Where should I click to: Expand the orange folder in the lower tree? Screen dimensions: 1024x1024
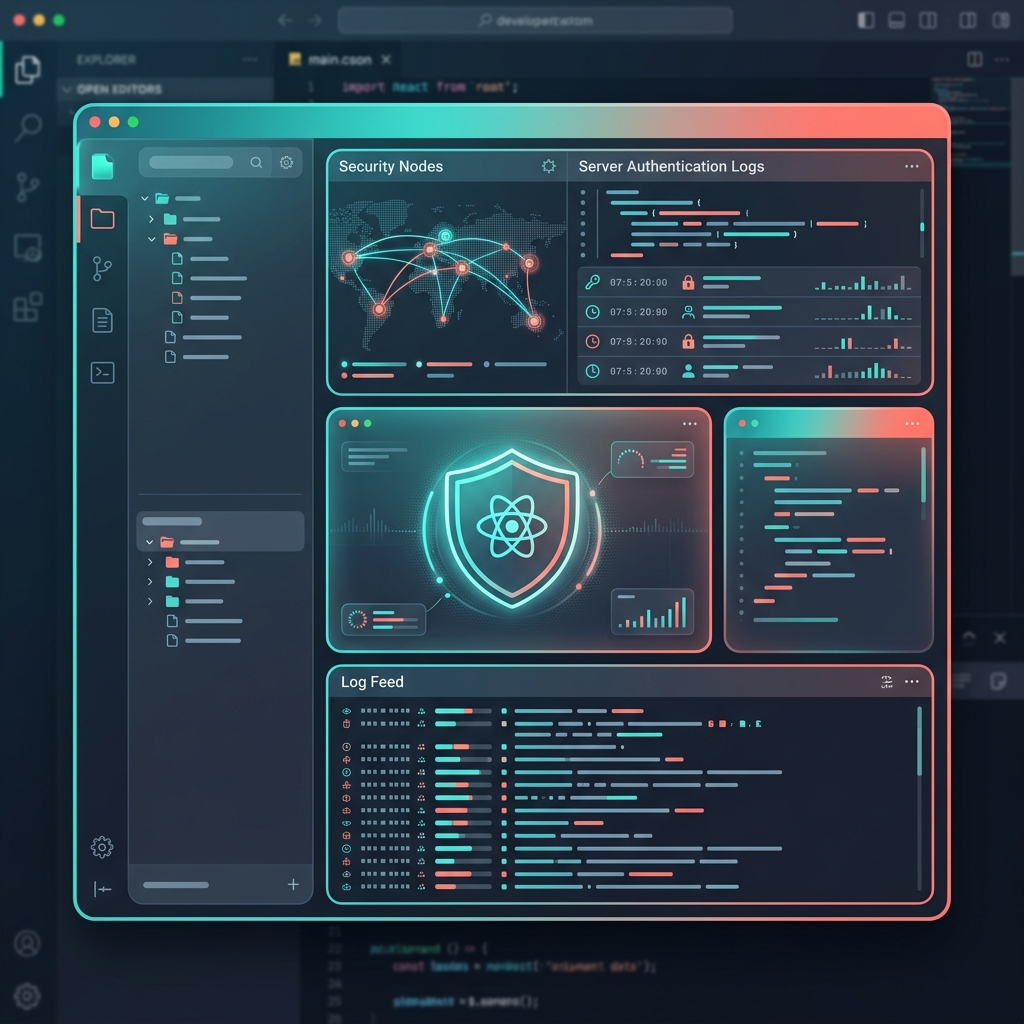(150, 562)
